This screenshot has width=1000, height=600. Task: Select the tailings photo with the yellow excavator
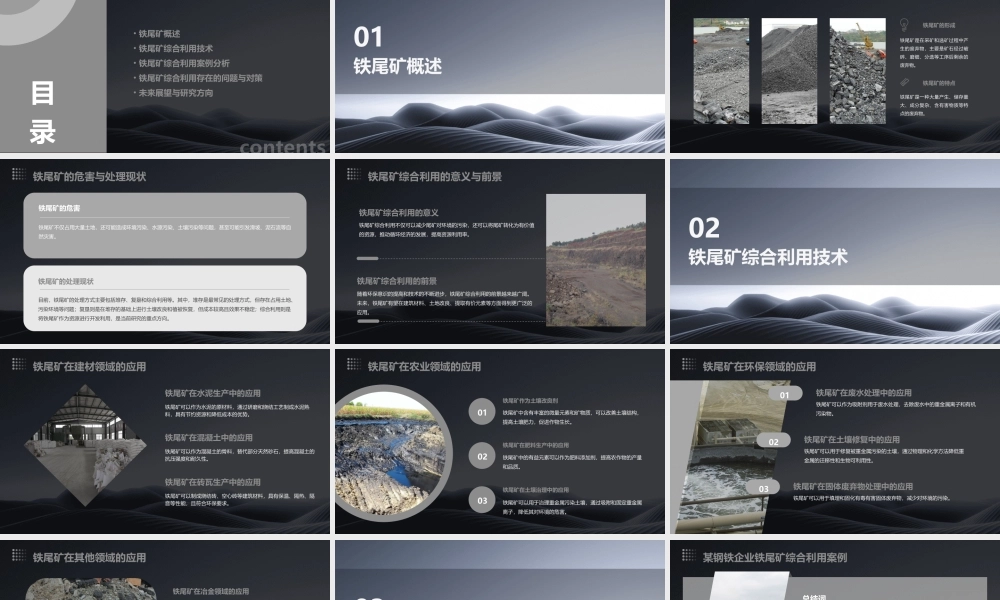[721, 71]
